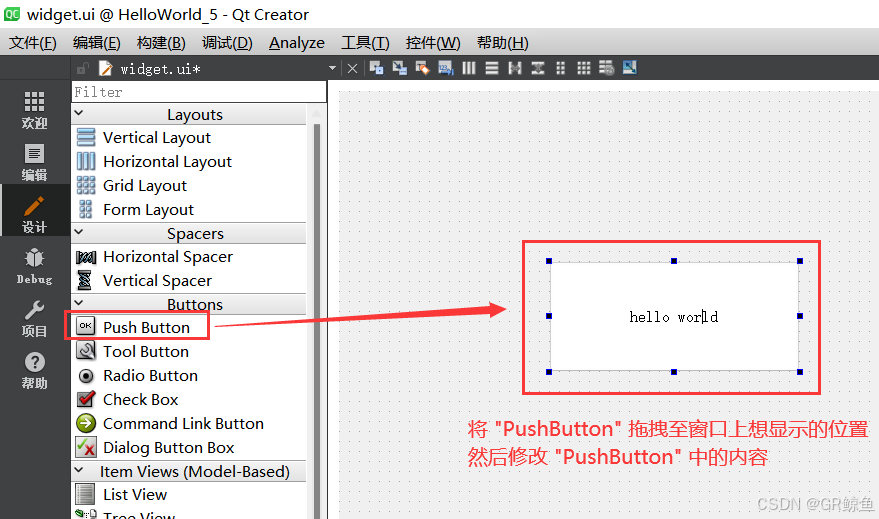
Task: Open the 编辑(E) menu
Action: 96,43
